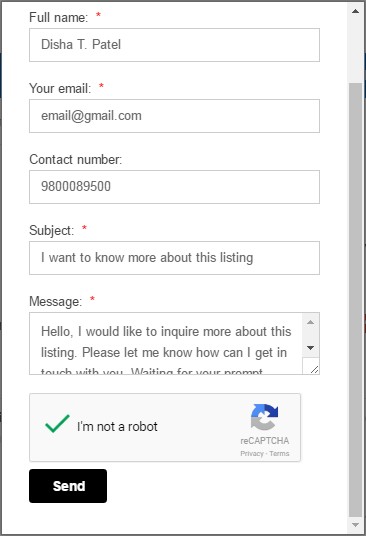This screenshot has height=536, width=366.
Task: Click the page vertical scrollbar thumb
Action: (355, 300)
